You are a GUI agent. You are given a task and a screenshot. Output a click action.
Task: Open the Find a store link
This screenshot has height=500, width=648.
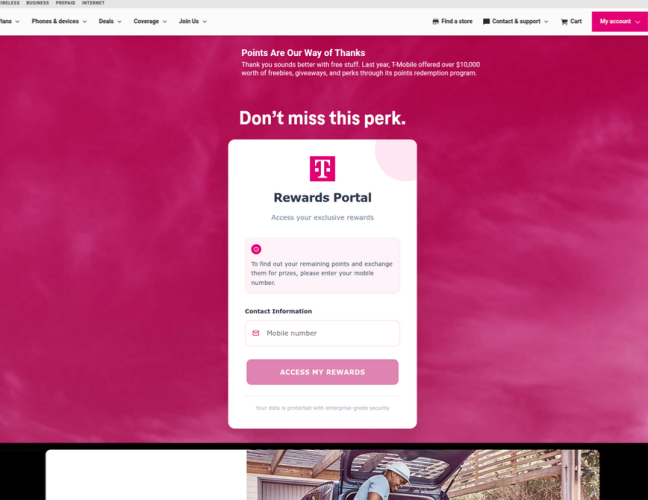click(452, 21)
